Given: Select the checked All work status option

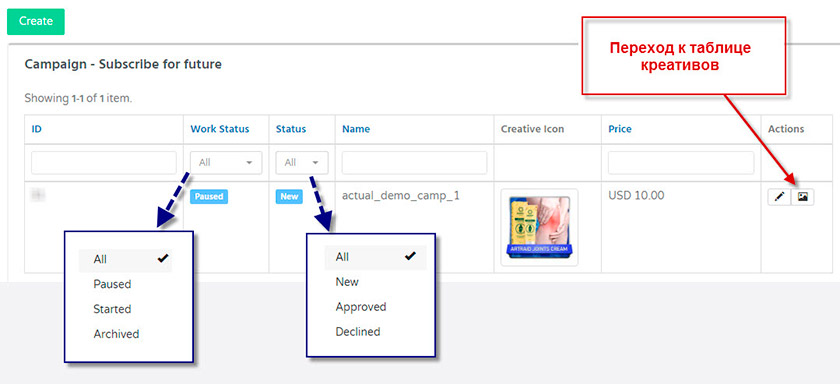Looking at the screenshot, I should point(125,259).
